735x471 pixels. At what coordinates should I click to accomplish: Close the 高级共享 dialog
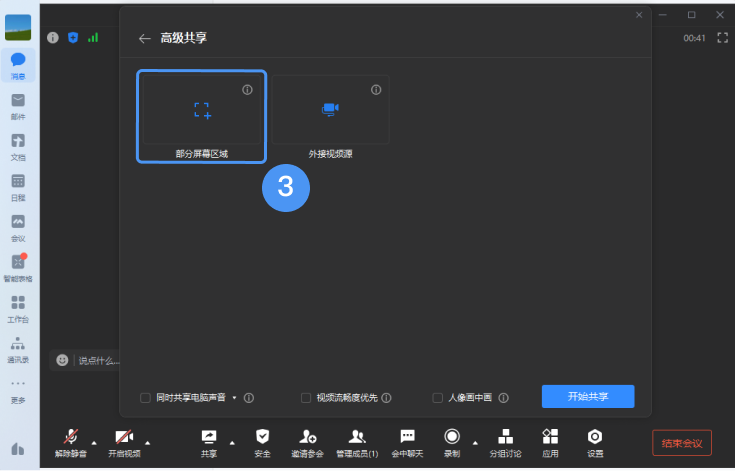[x=639, y=15]
